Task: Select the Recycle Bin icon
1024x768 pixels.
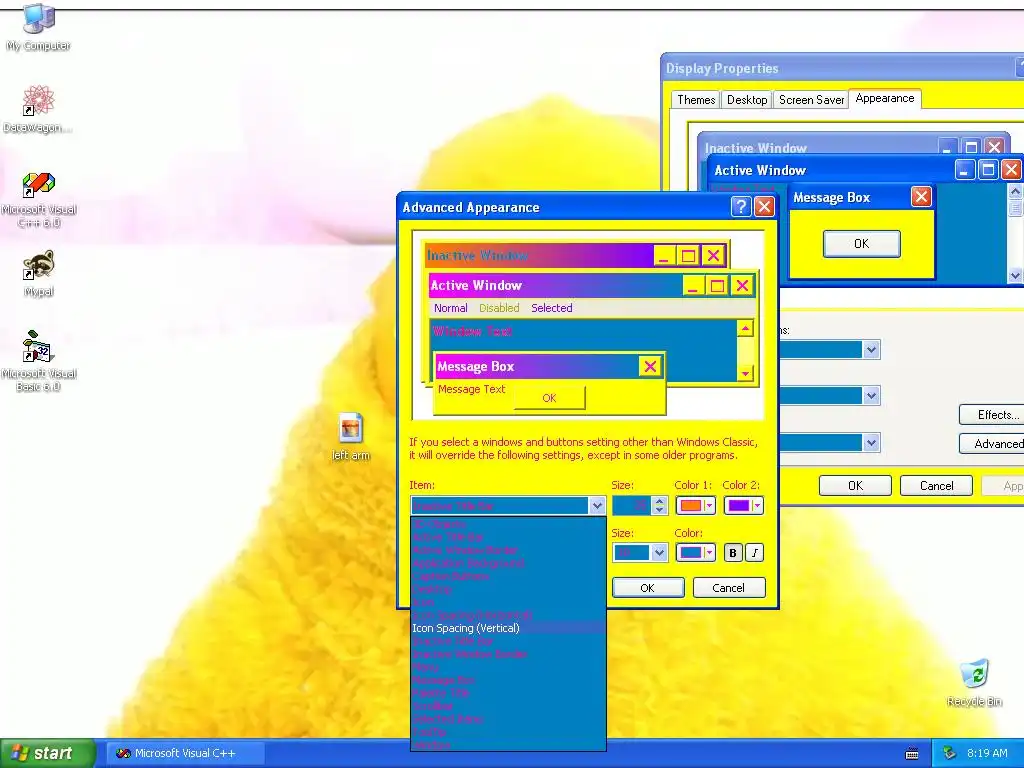Action: [x=974, y=682]
